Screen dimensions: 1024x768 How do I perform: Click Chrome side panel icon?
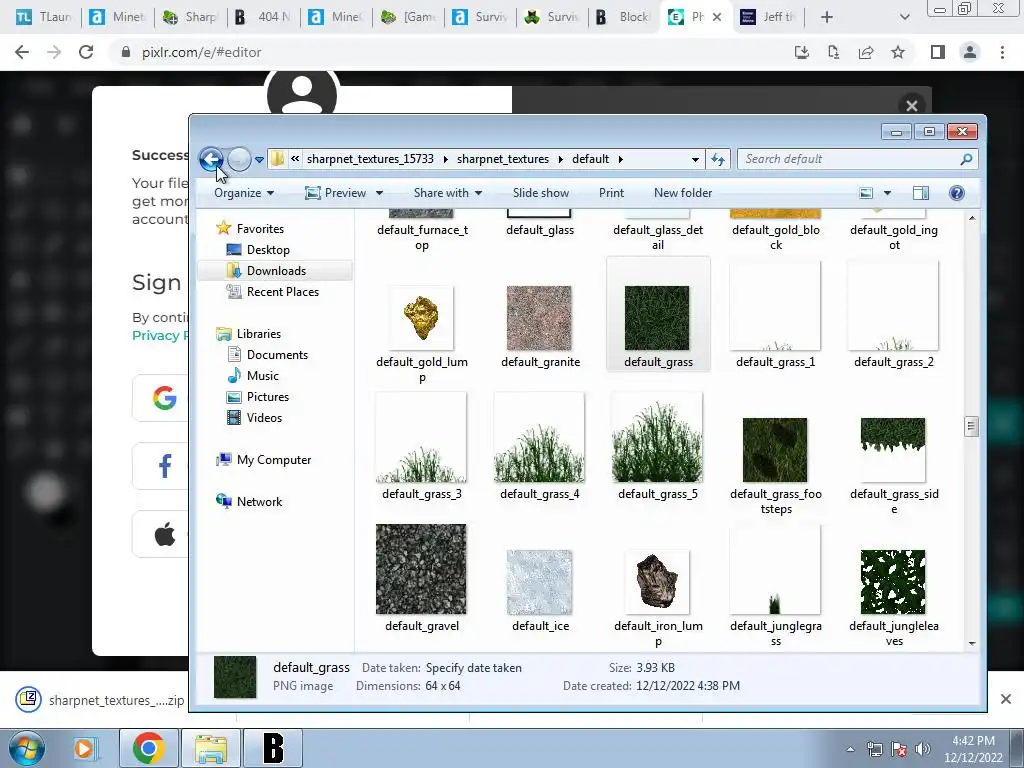pos(938,52)
